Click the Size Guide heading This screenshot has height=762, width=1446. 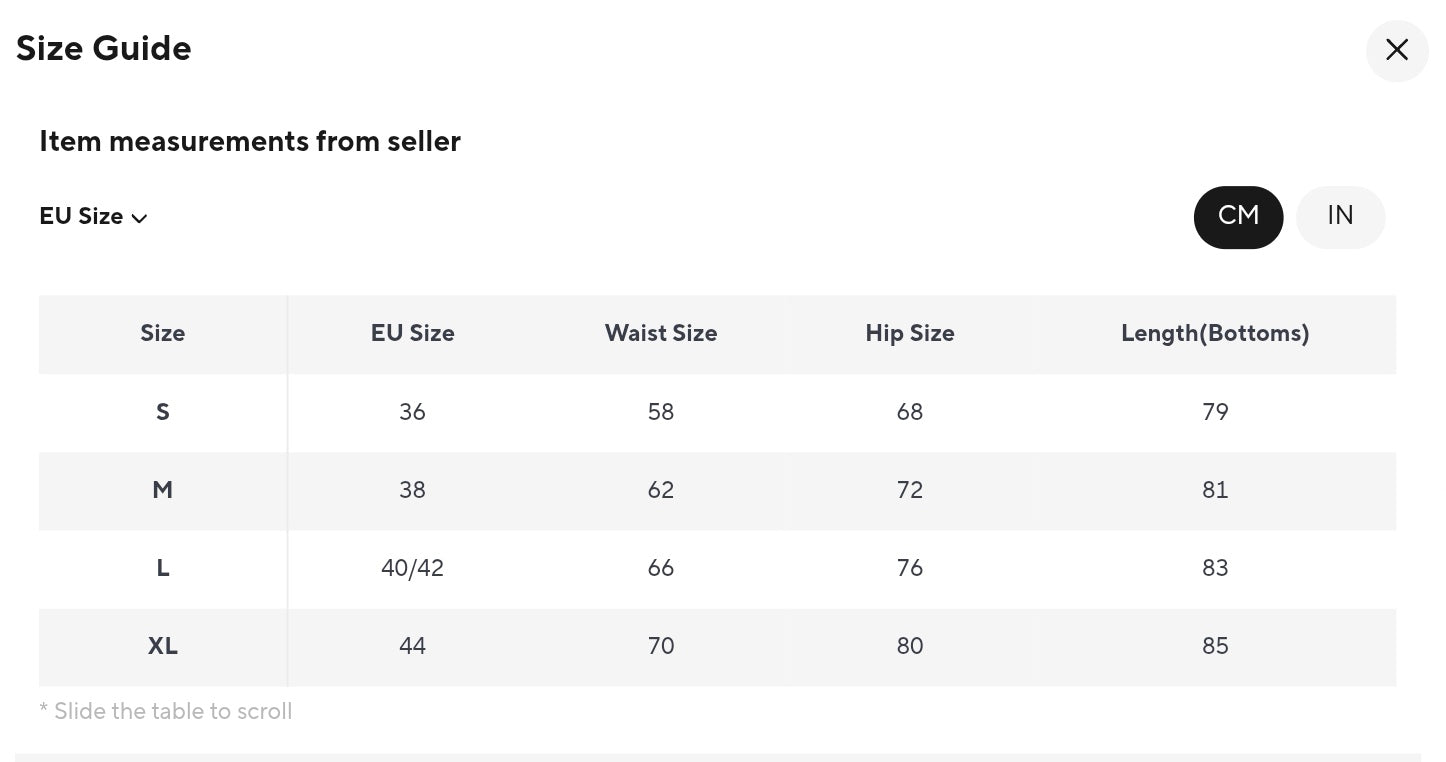coord(103,48)
